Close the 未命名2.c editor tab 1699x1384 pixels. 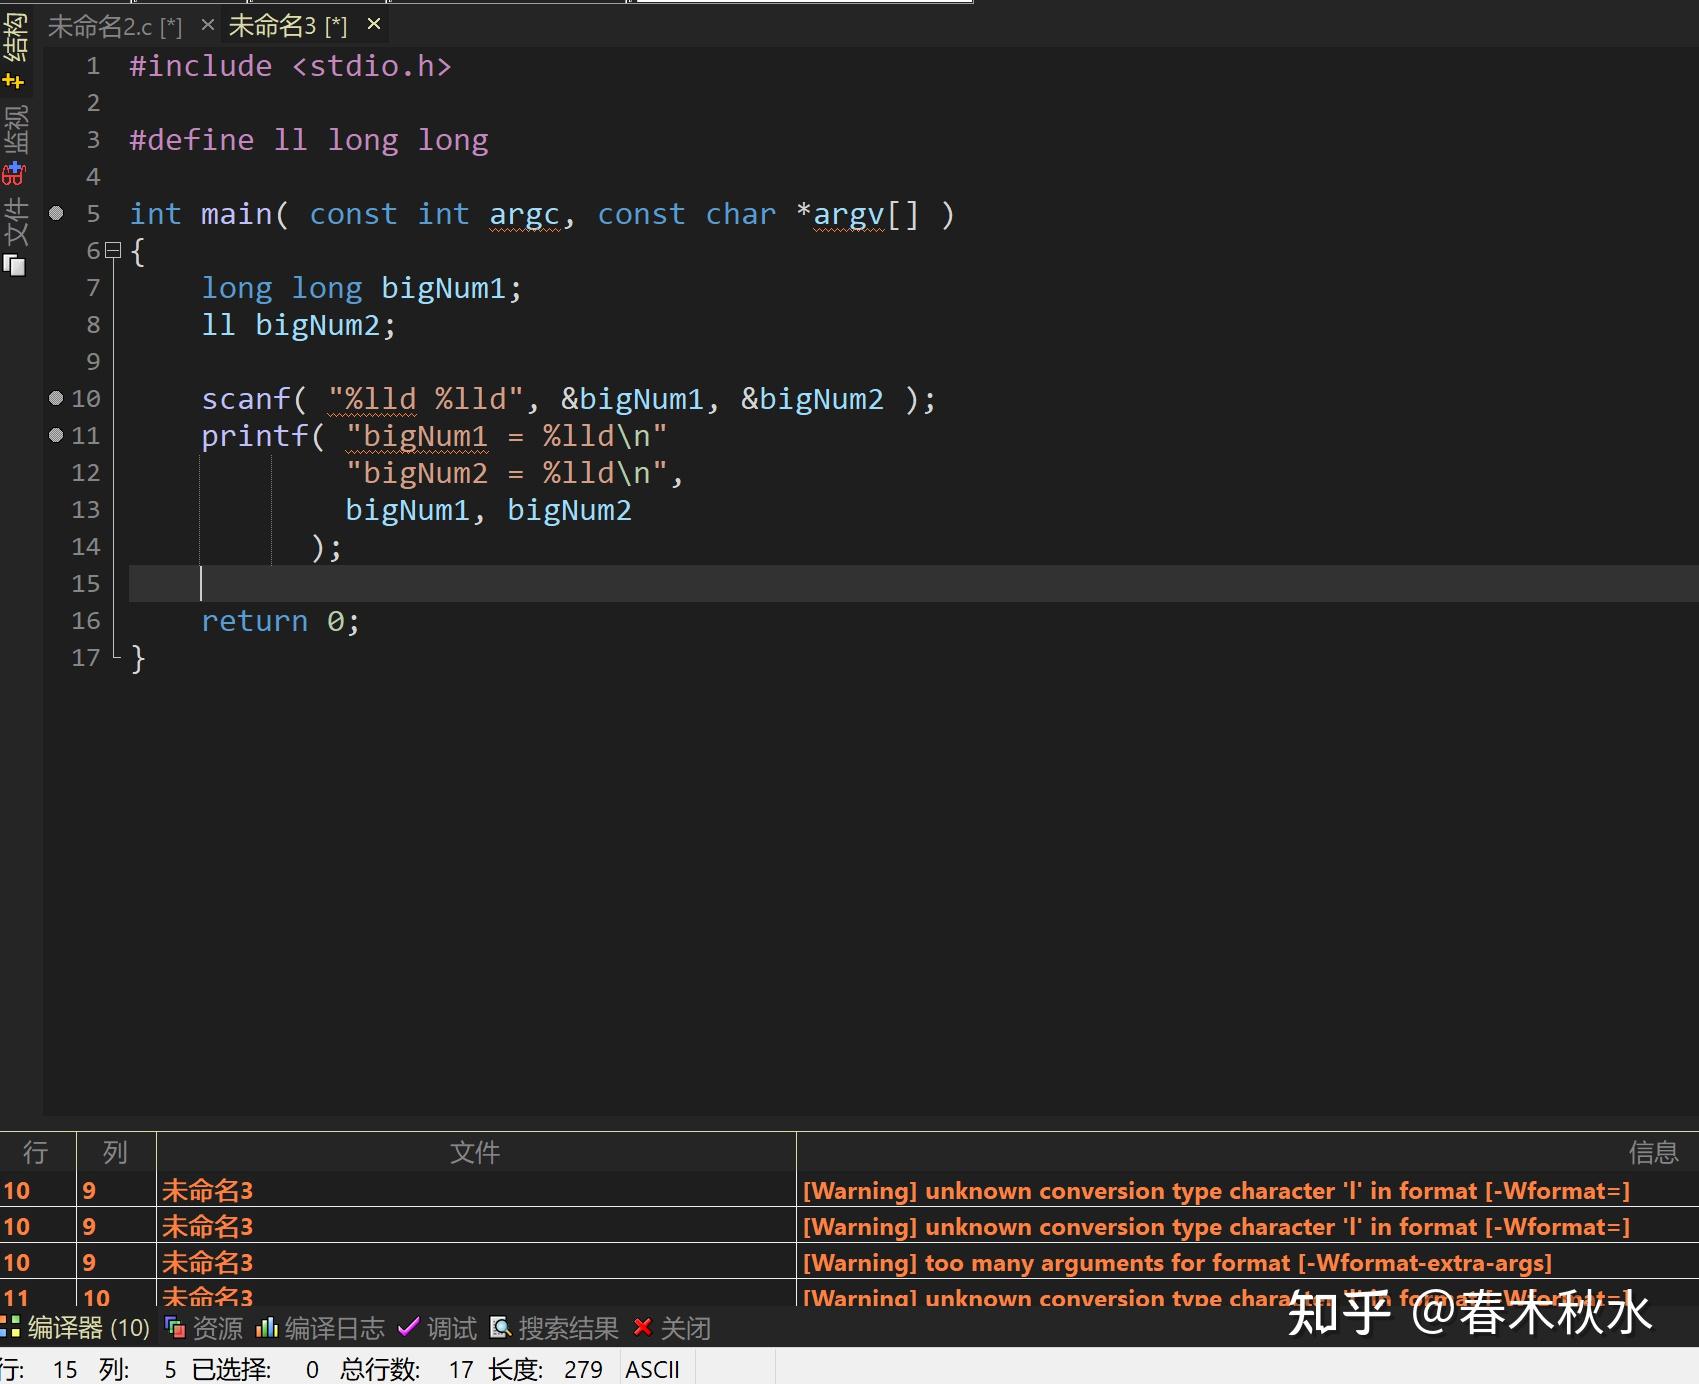pyautogui.click(x=207, y=24)
